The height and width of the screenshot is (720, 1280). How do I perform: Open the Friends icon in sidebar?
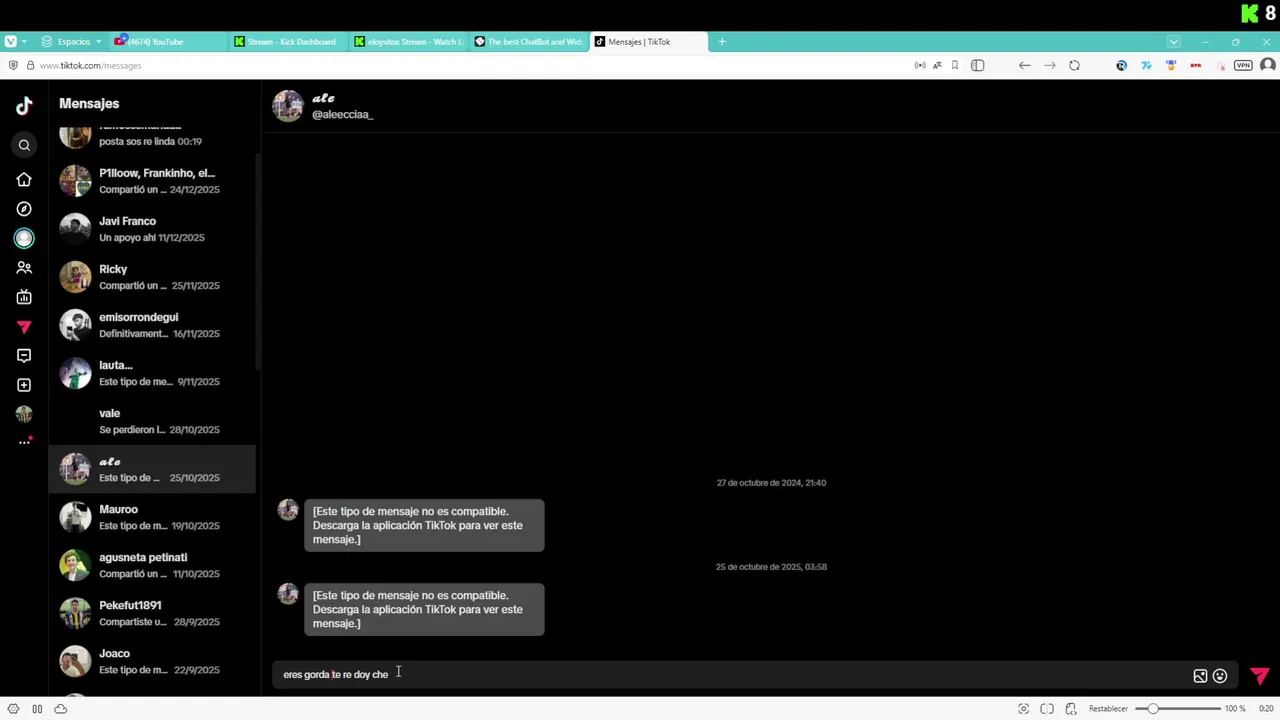[24, 268]
